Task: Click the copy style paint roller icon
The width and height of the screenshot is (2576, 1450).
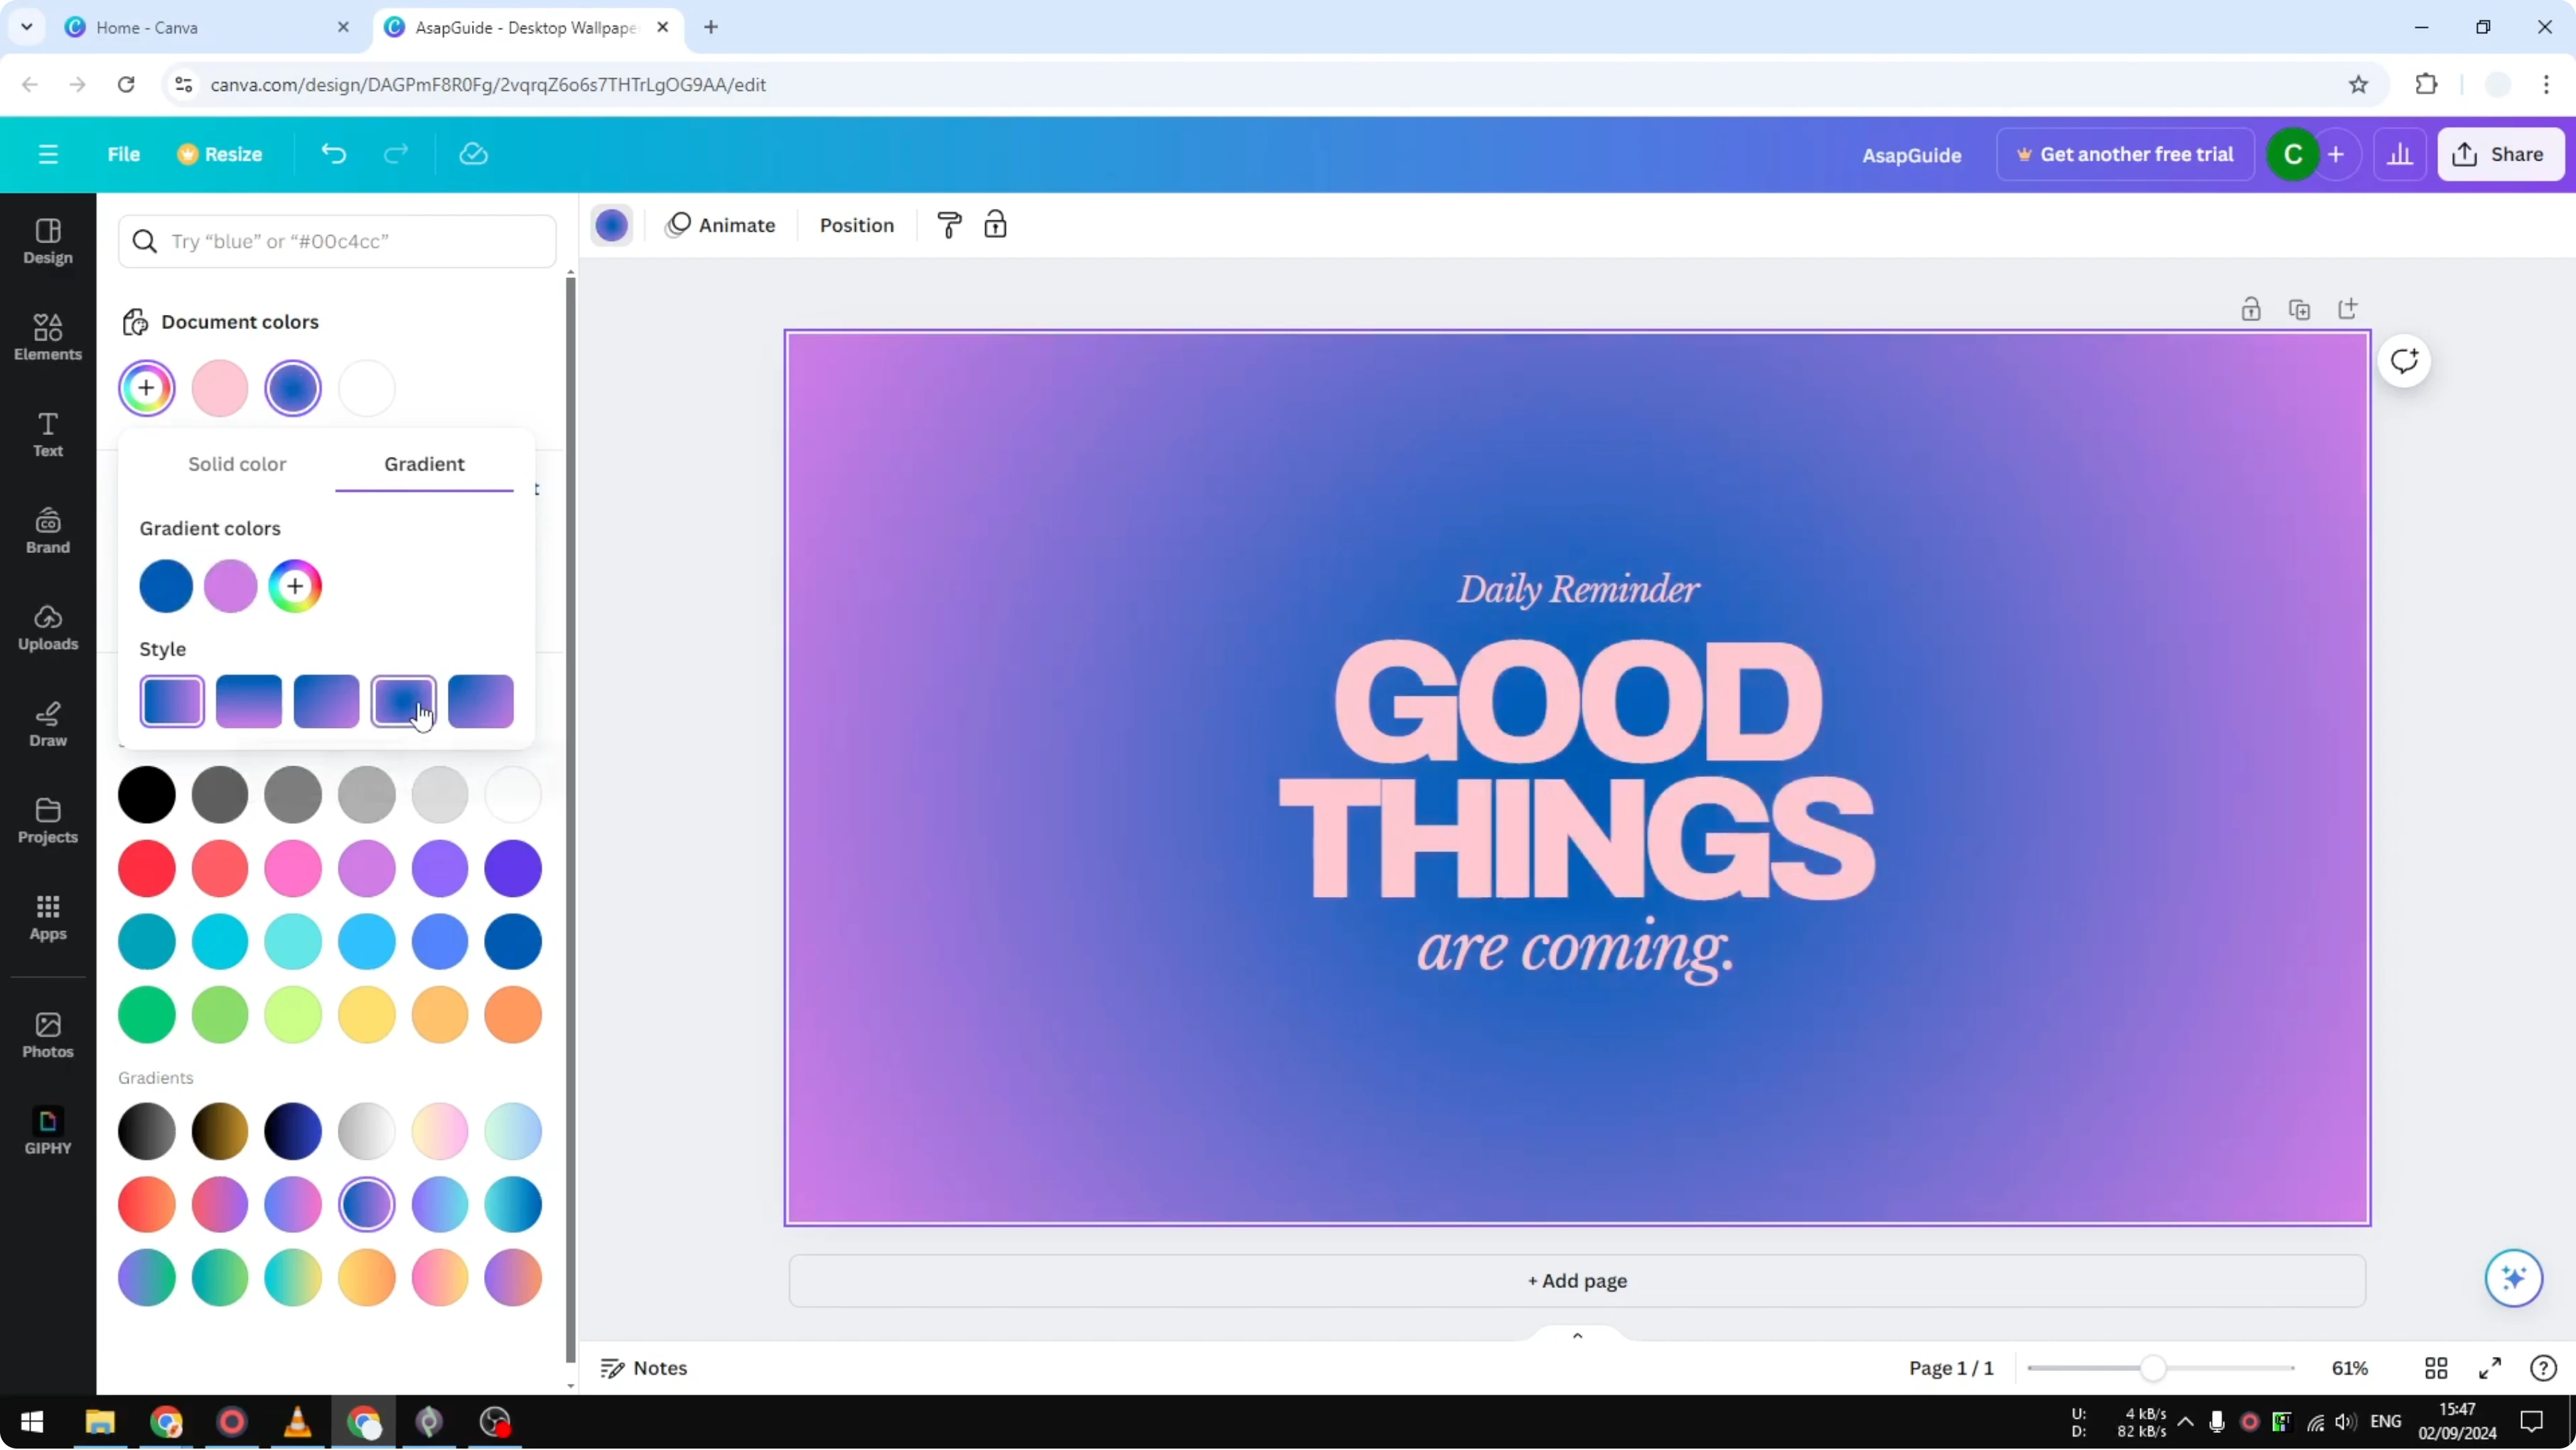Action: pos(949,225)
